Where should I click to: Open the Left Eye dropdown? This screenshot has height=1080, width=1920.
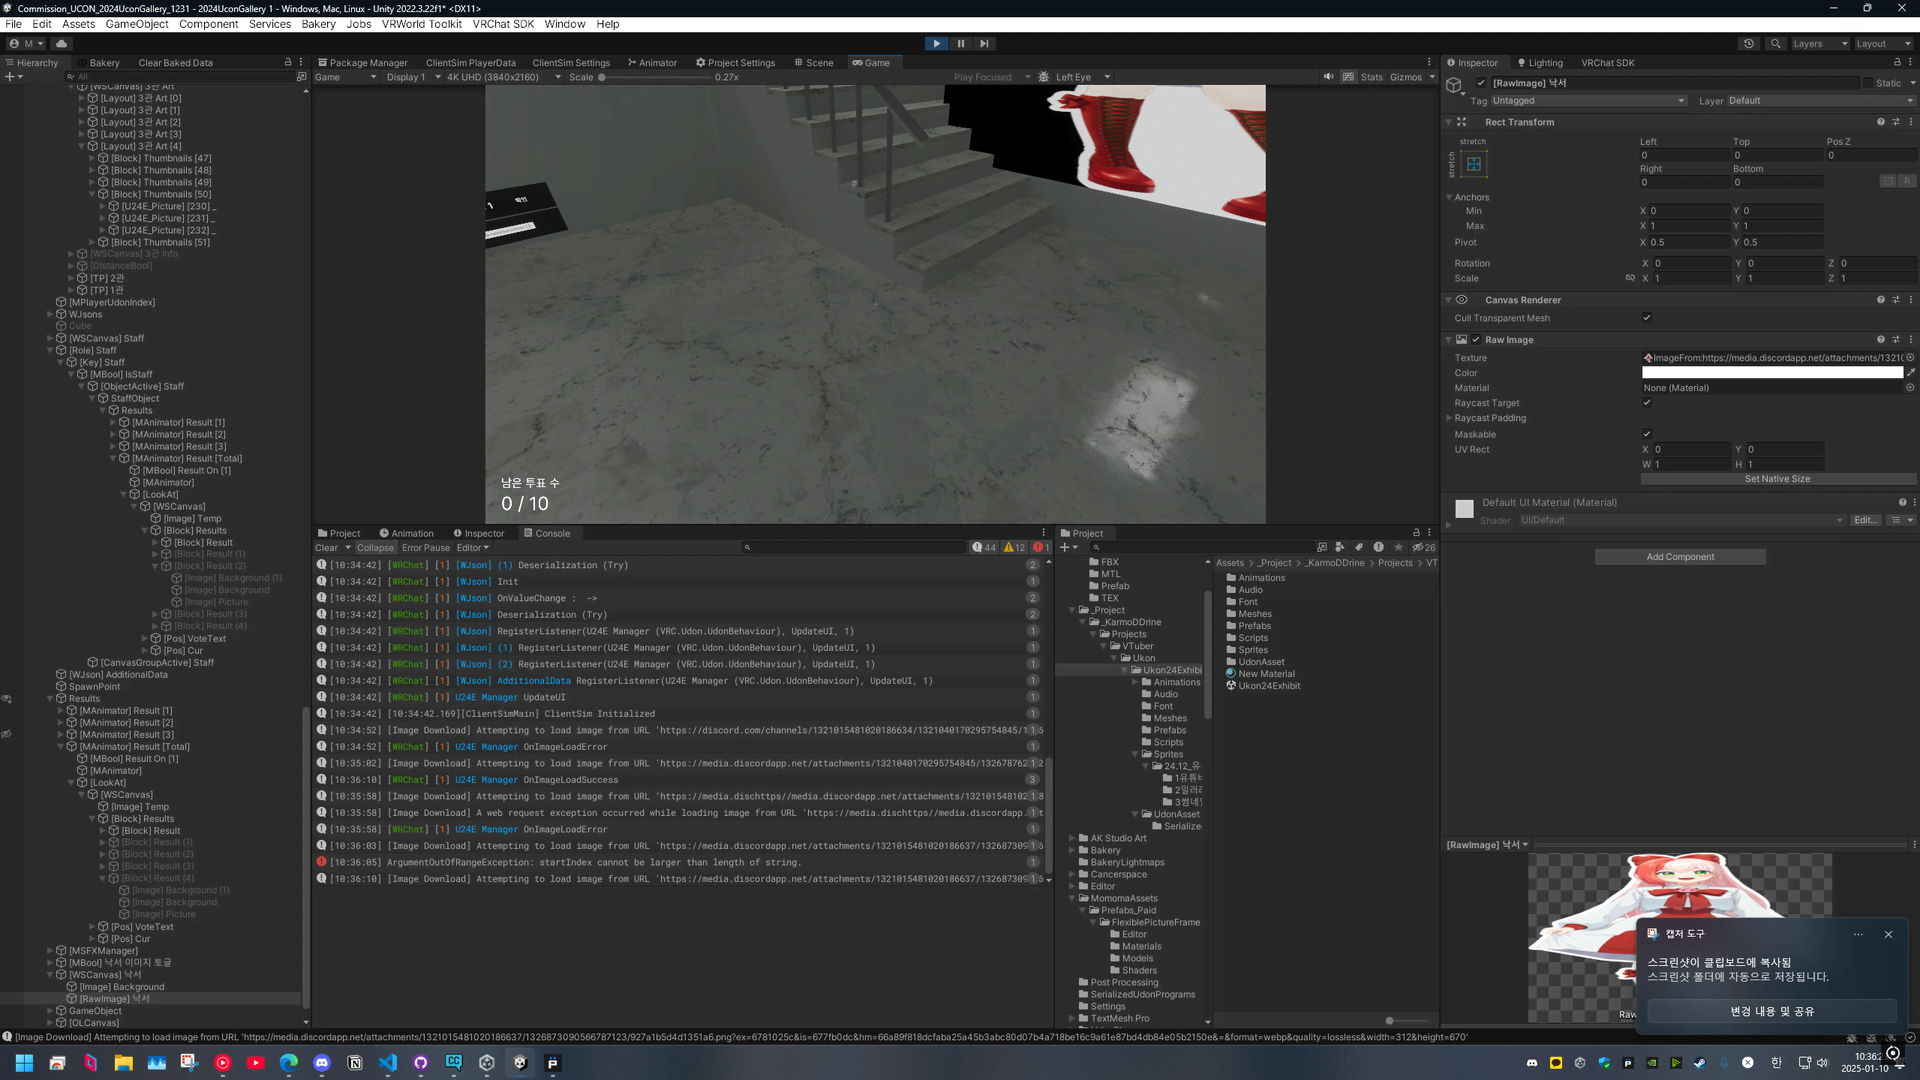click(1083, 77)
